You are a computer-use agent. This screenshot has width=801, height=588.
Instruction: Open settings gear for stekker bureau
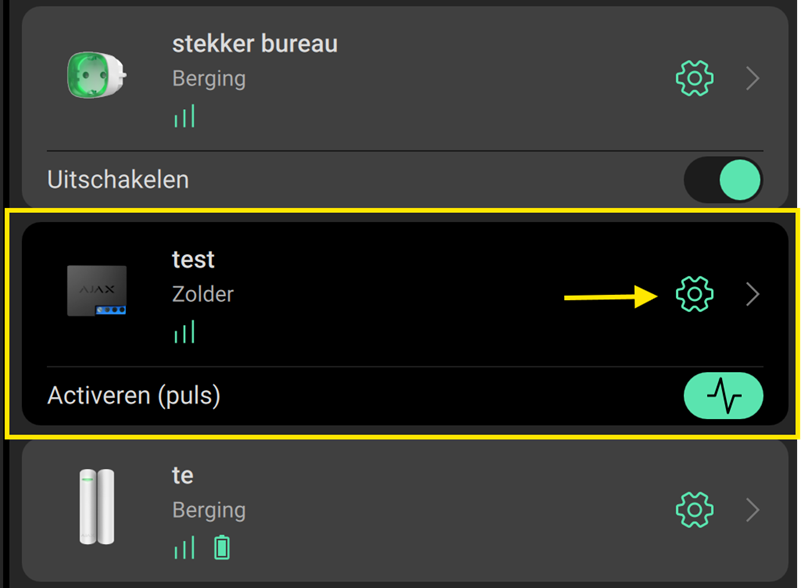(x=694, y=77)
